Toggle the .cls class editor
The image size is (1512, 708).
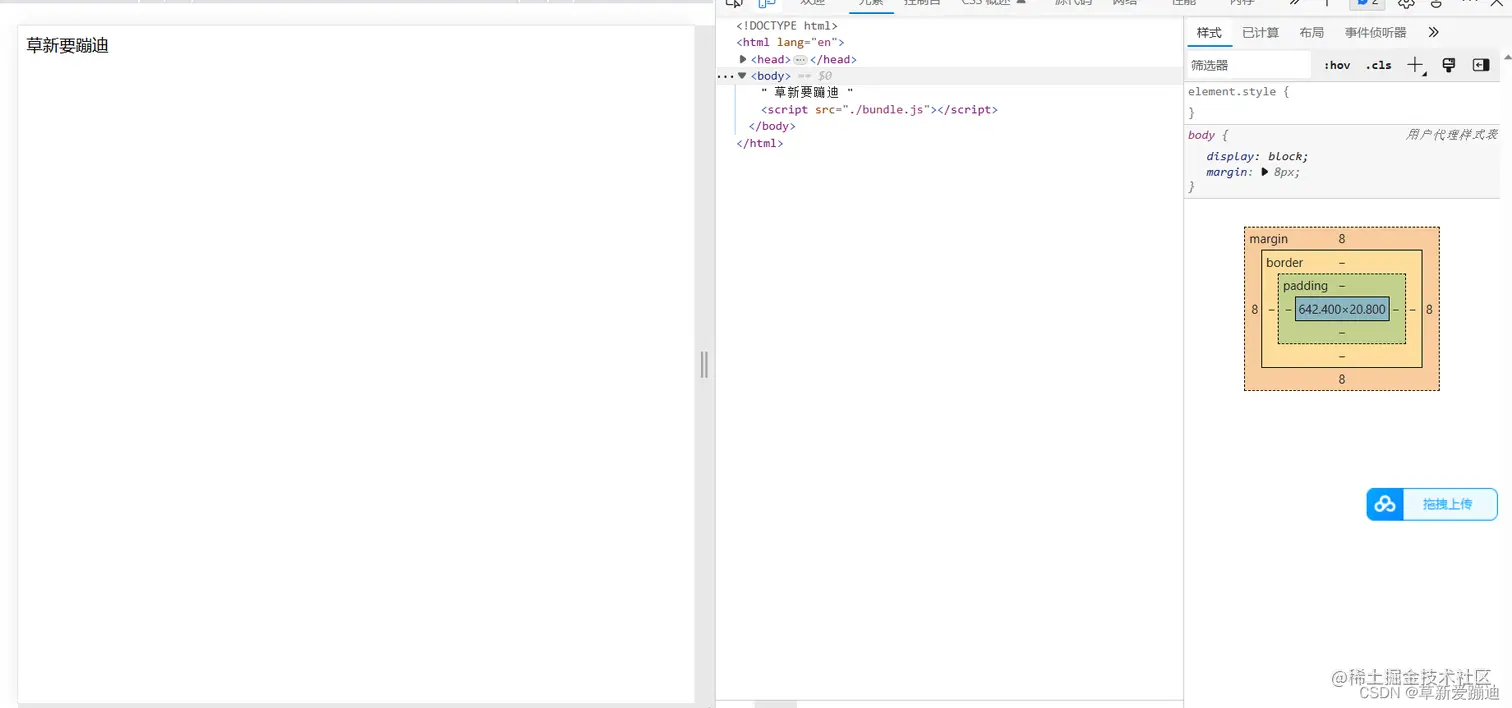1378,65
